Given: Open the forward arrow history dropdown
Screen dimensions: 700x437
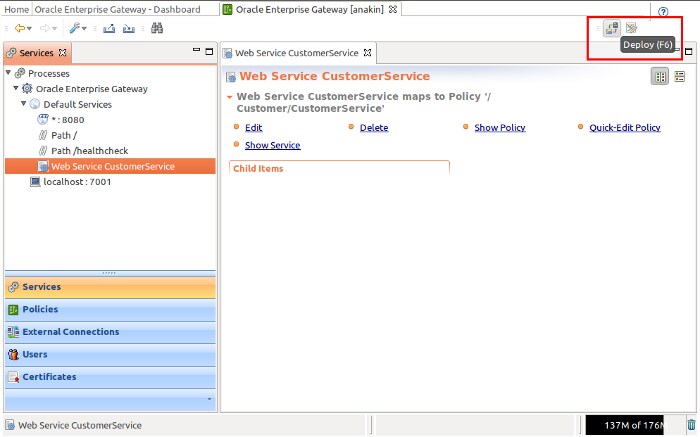Looking at the screenshot, I should 55,29.
